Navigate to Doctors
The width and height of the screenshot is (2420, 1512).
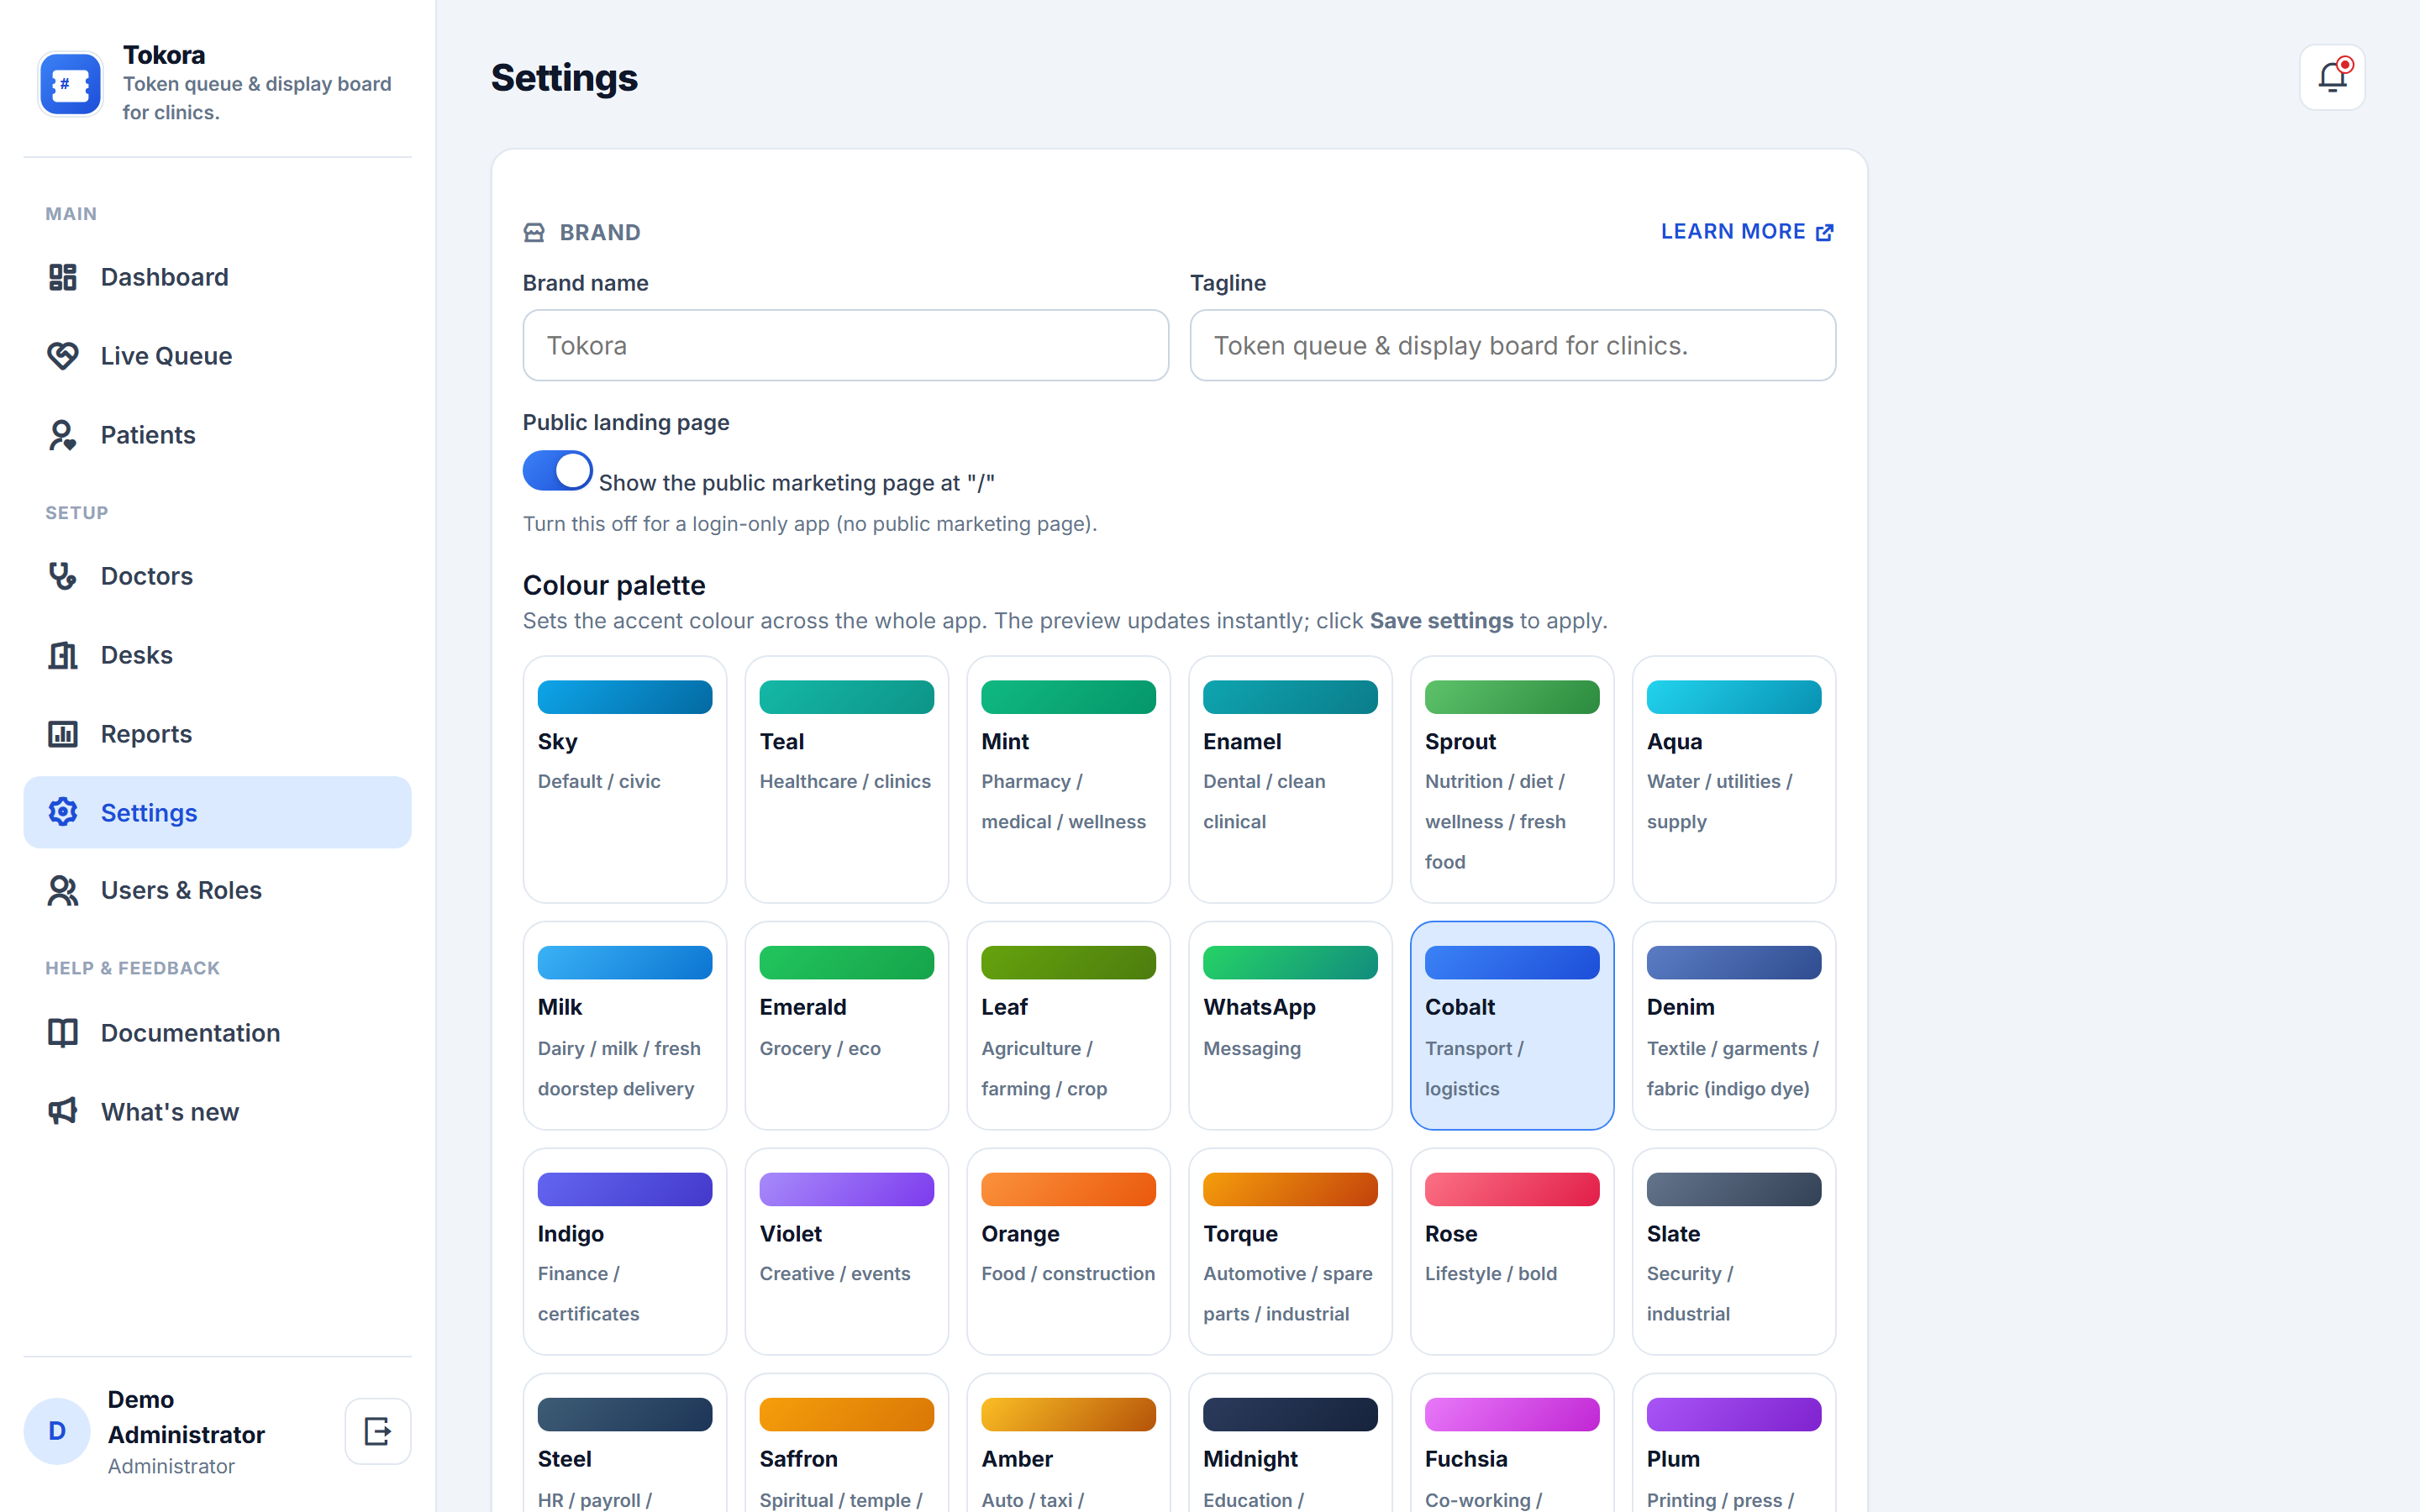(218, 576)
